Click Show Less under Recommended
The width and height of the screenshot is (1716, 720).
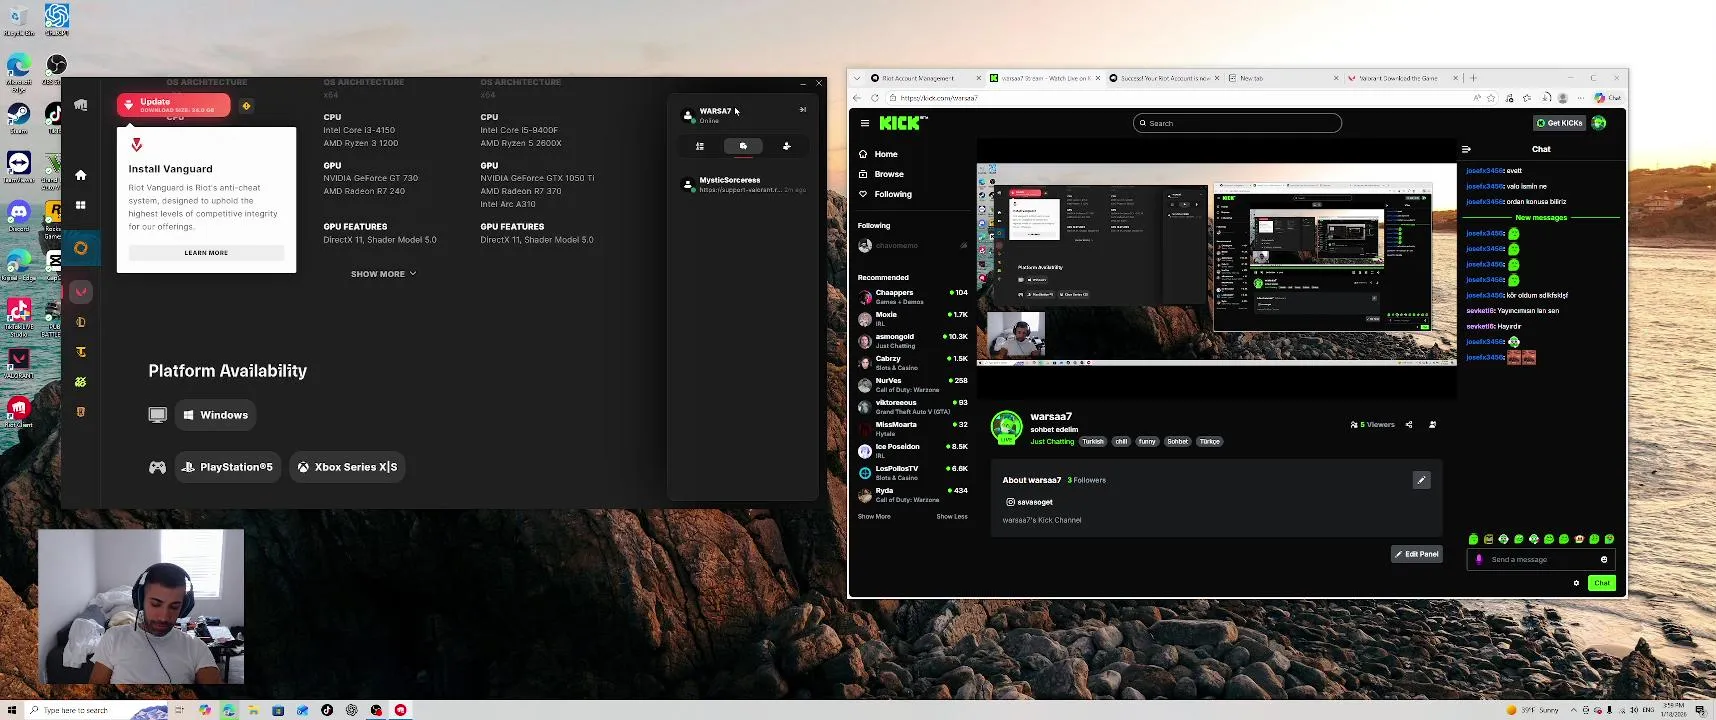[952, 517]
